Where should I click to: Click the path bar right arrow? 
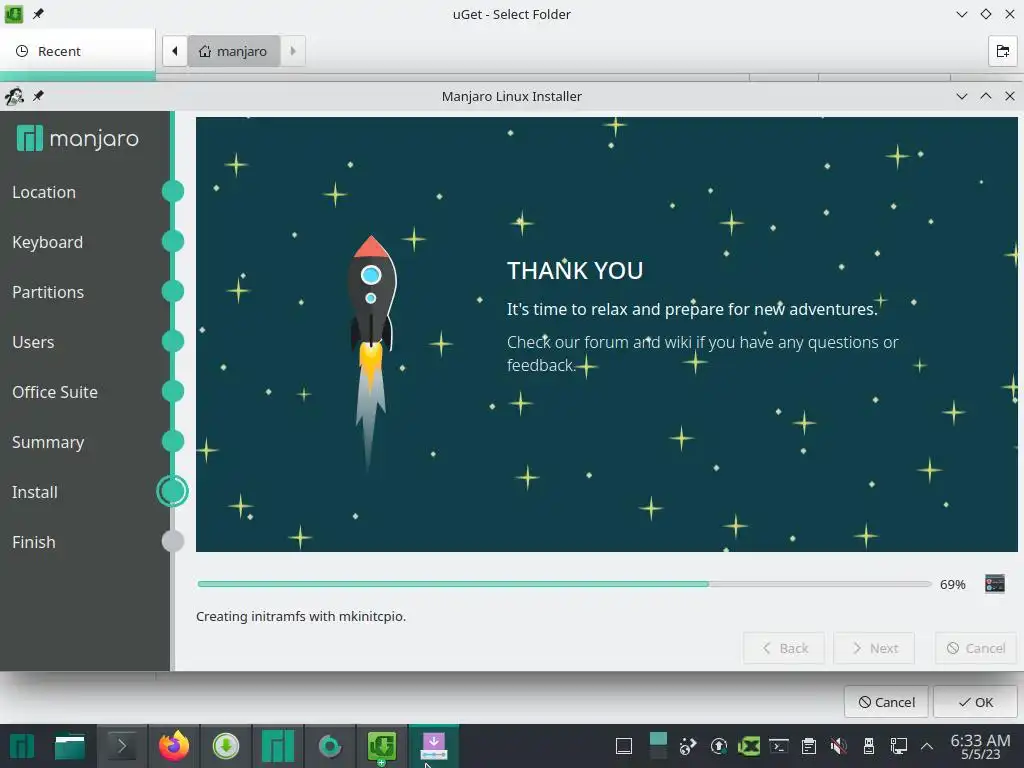pos(293,51)
